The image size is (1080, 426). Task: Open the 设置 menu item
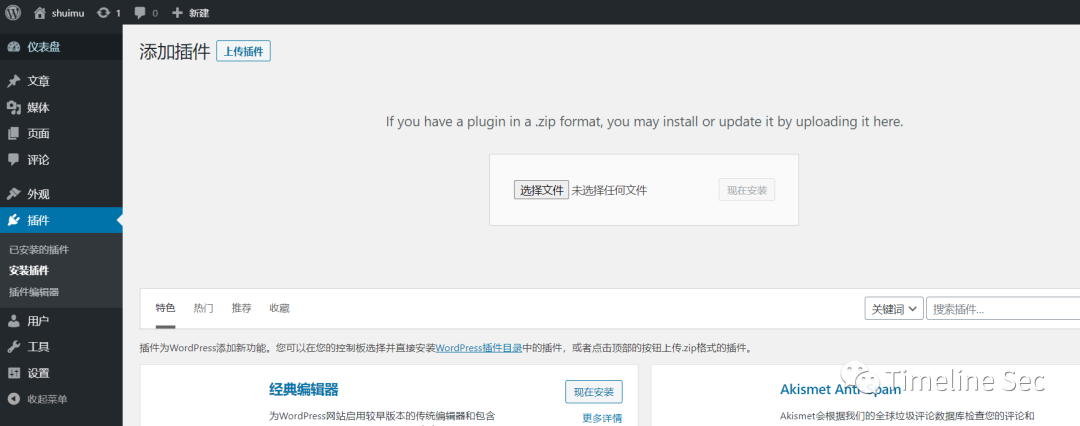tap(61, 374)
